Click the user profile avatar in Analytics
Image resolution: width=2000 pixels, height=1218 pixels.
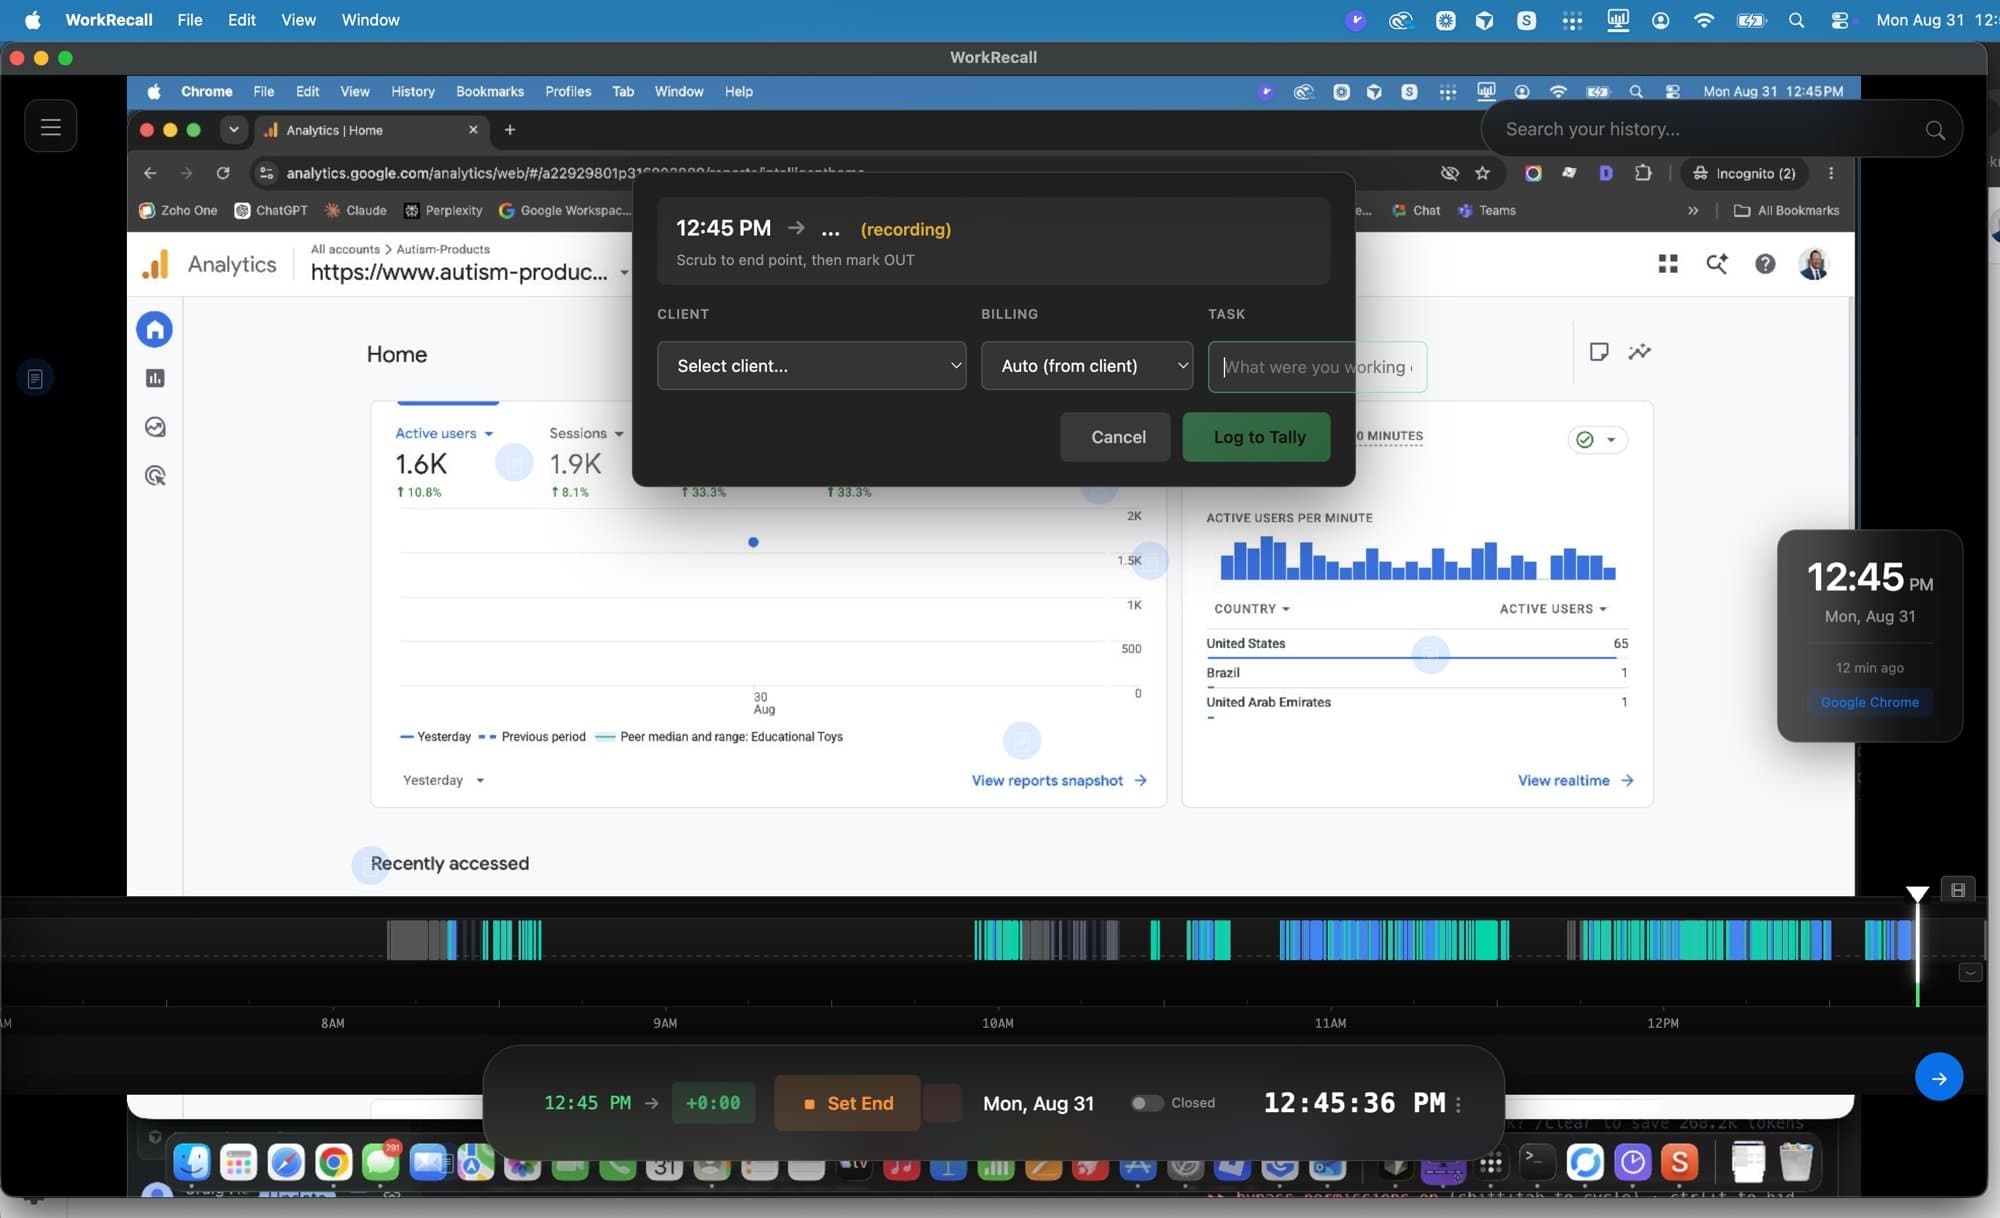point(1813,264)
